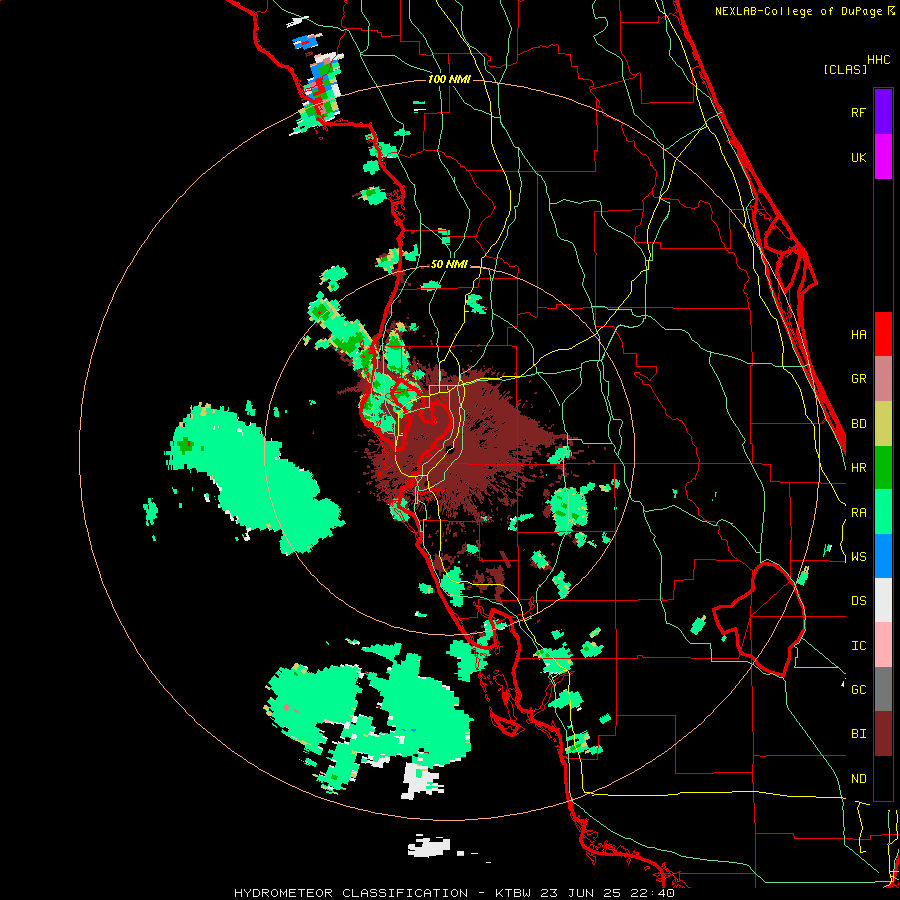Select the GR pink legend swatch

[883, 379]
